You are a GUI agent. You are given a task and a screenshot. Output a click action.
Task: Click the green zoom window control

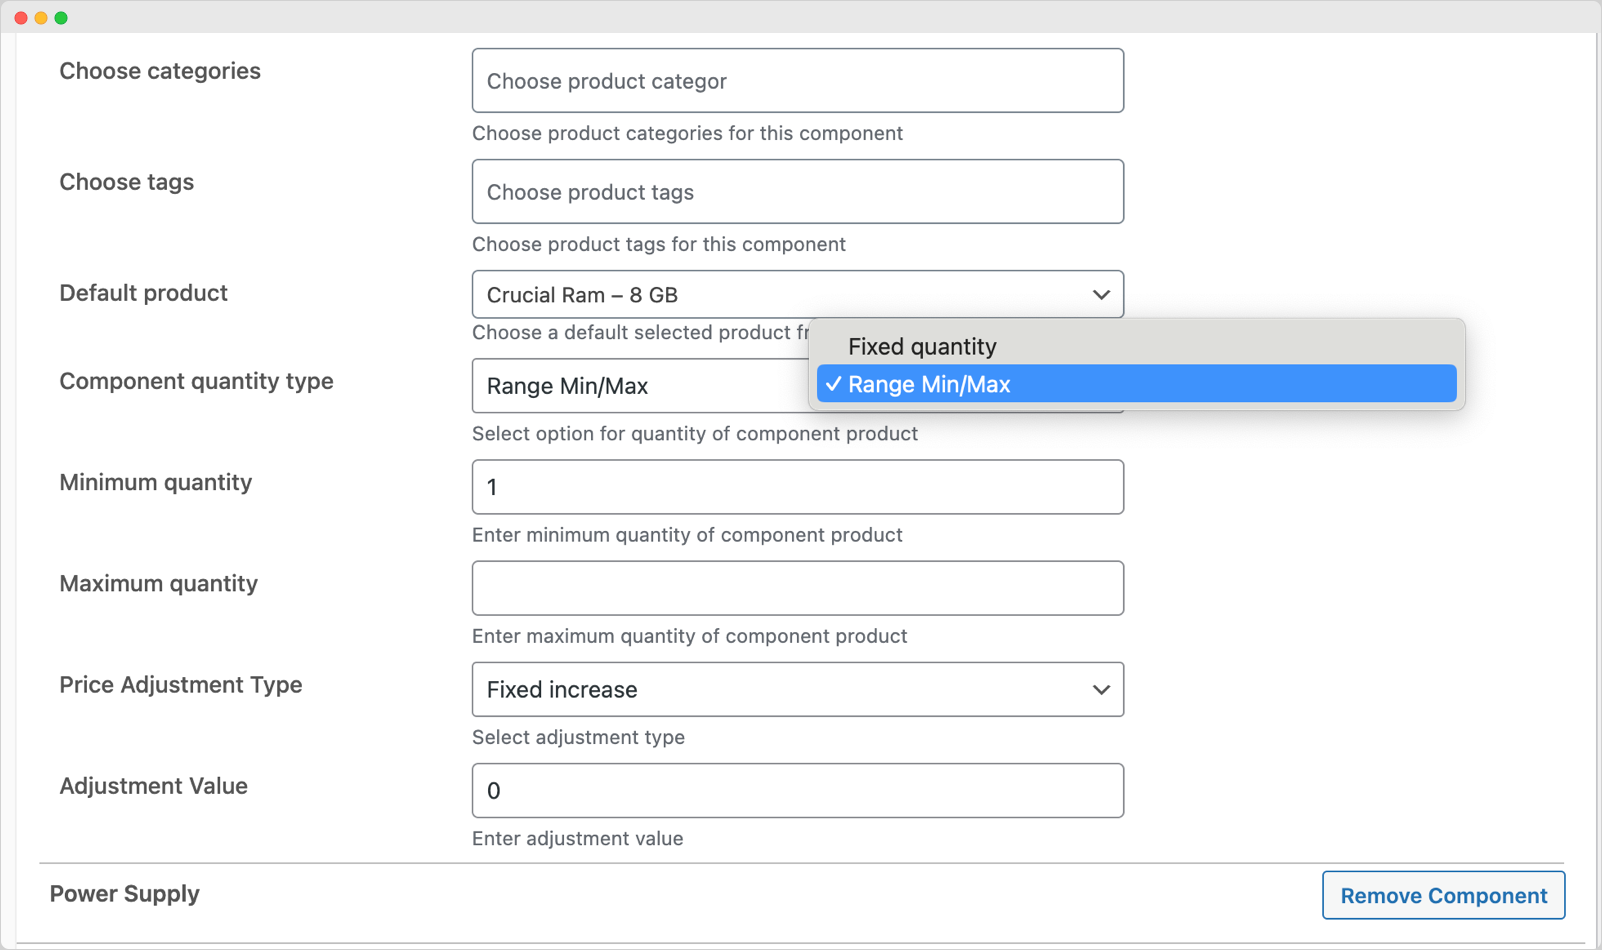point(62,17)
